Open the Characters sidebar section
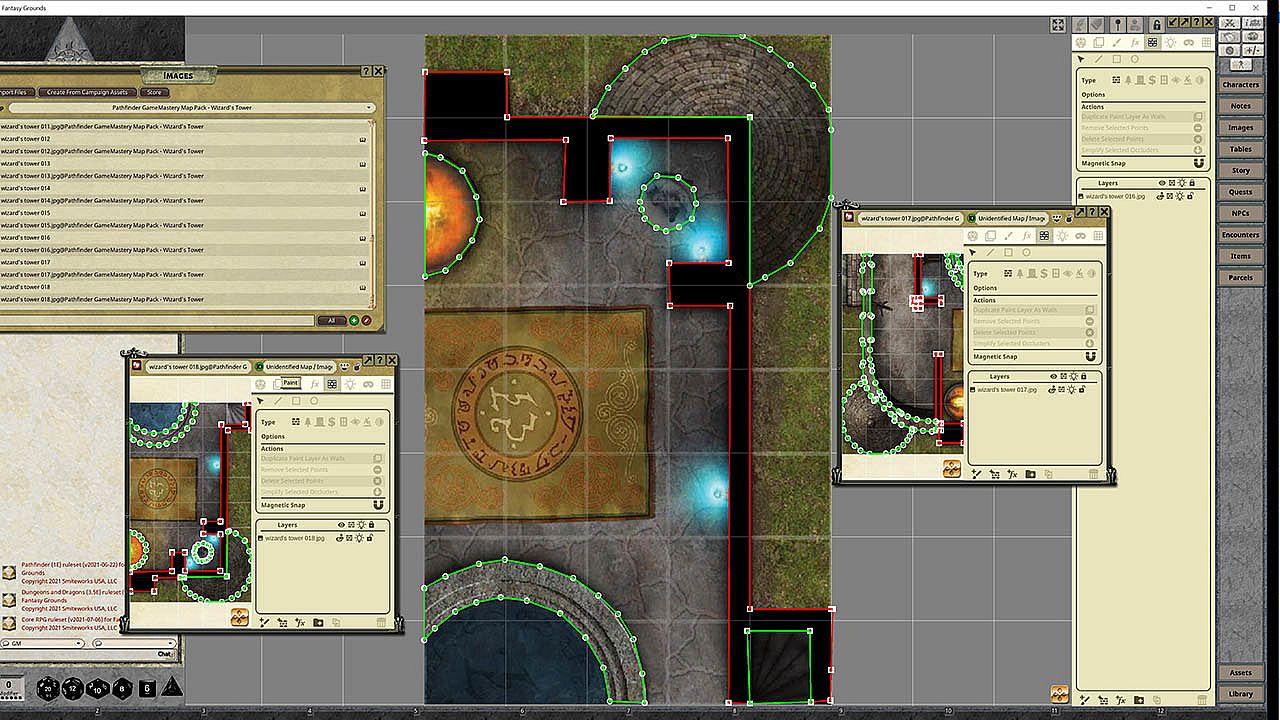1280x720 pixels. coord(1240,84)
